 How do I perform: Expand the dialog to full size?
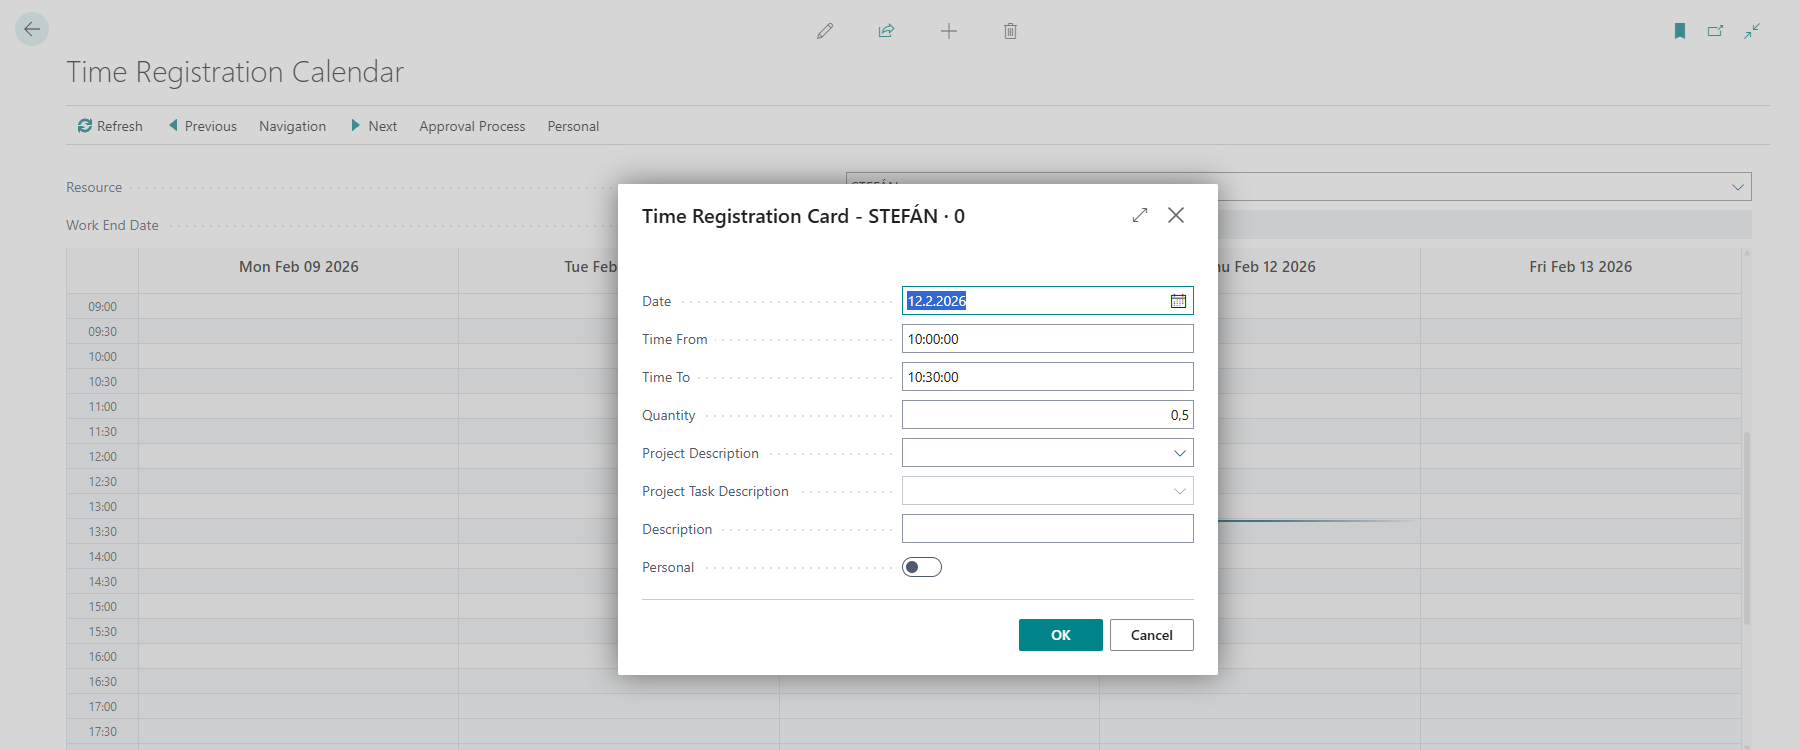[1140, 215]
